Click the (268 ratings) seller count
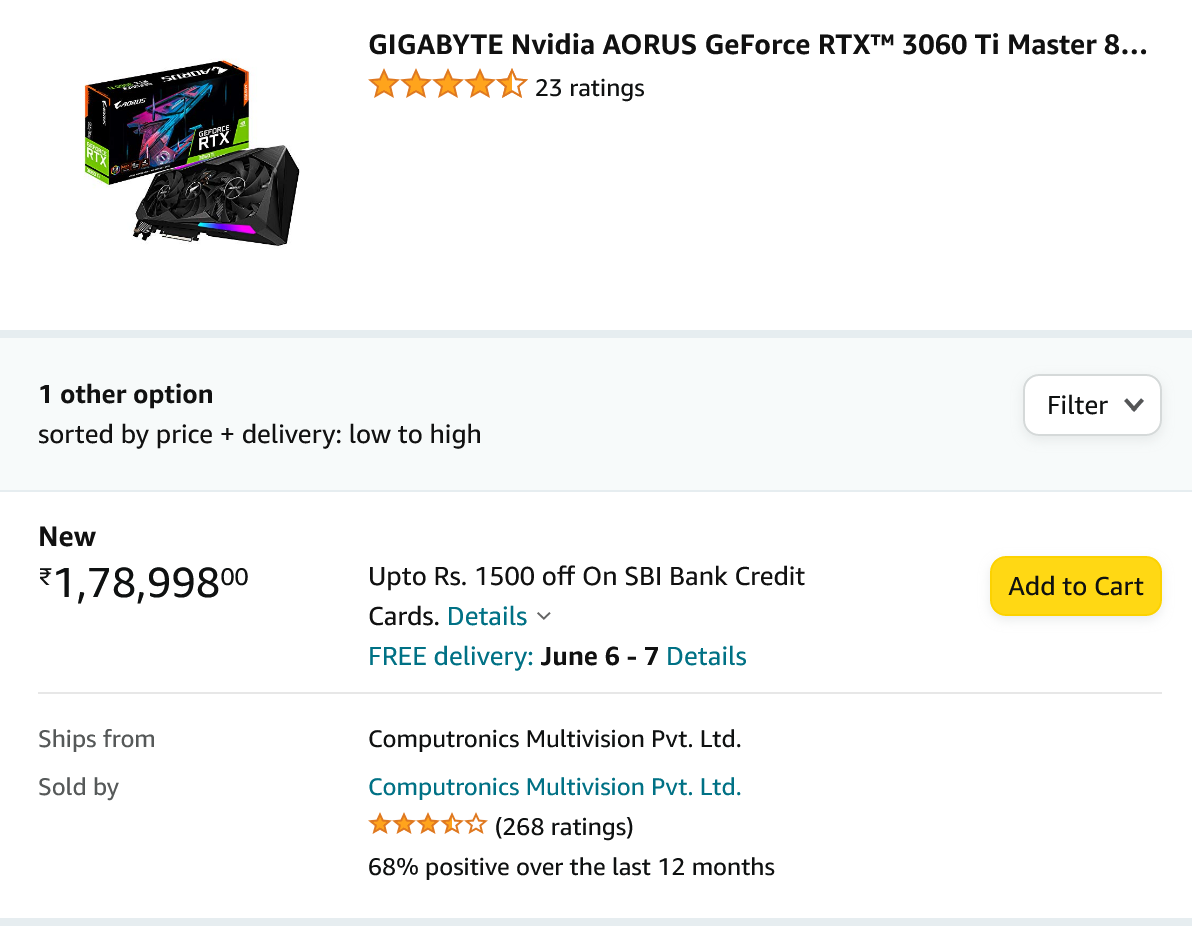1192x926 pixels. [x=564, y=827]
